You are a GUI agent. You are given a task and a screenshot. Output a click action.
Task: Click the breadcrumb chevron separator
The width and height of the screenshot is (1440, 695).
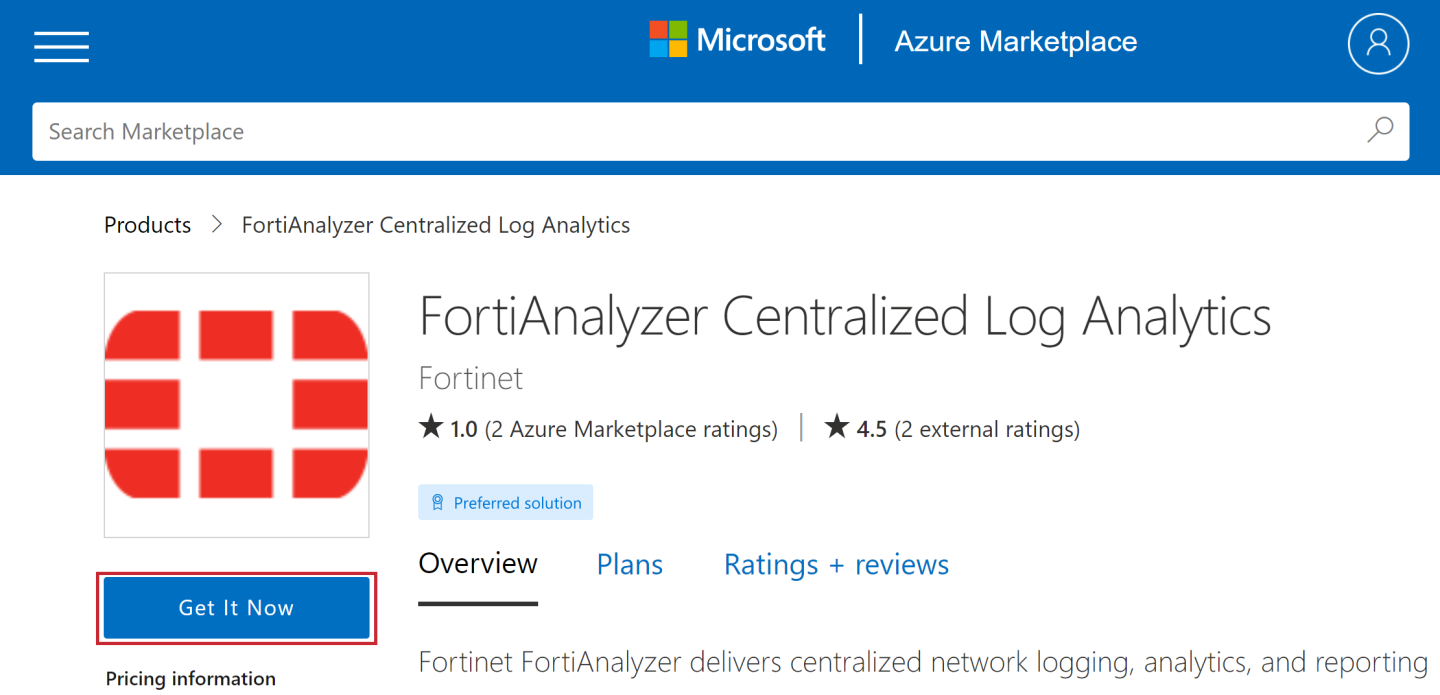[x=216, y=225]
